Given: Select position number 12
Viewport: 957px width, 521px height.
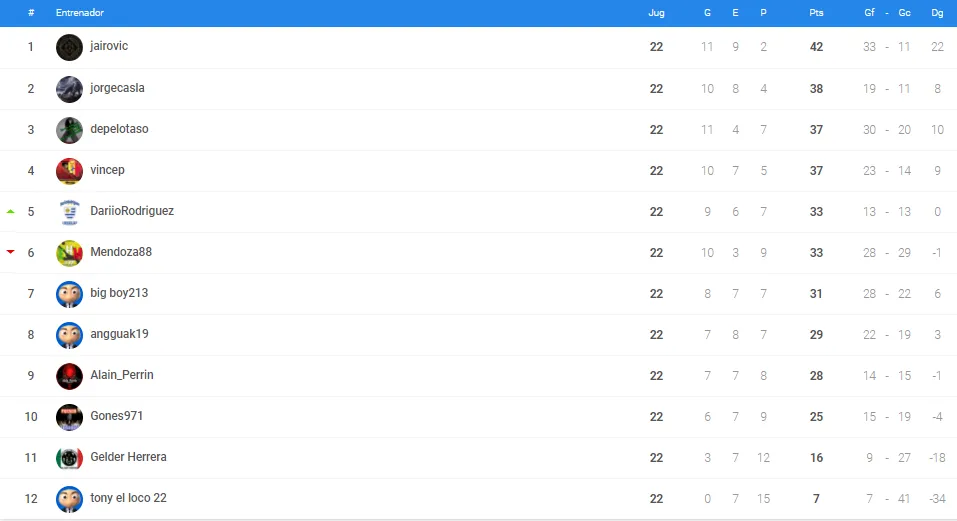Looking at the screenshot, I should tap(31, 499).
